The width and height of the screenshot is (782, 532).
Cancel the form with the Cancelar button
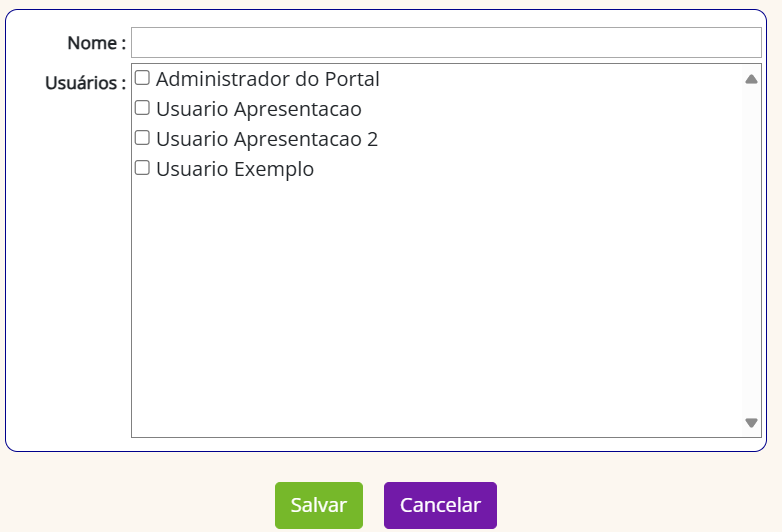440,505
